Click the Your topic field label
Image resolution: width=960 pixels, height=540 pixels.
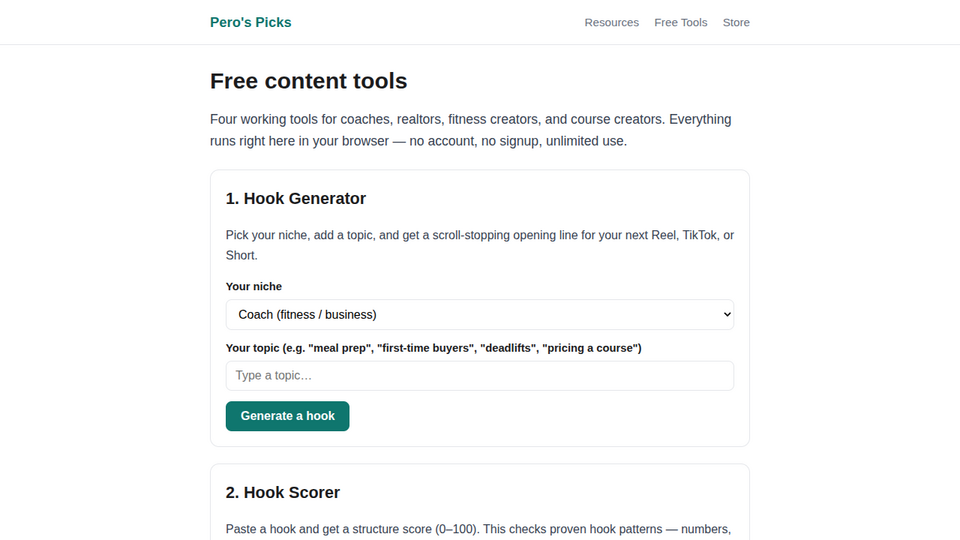pos(433,348)
